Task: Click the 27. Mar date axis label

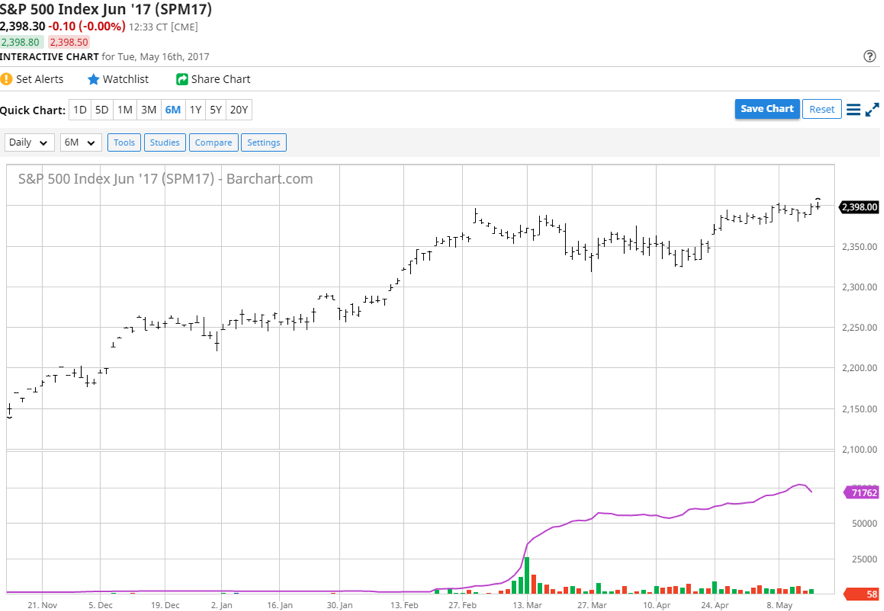Action: [x=592, y=605]
